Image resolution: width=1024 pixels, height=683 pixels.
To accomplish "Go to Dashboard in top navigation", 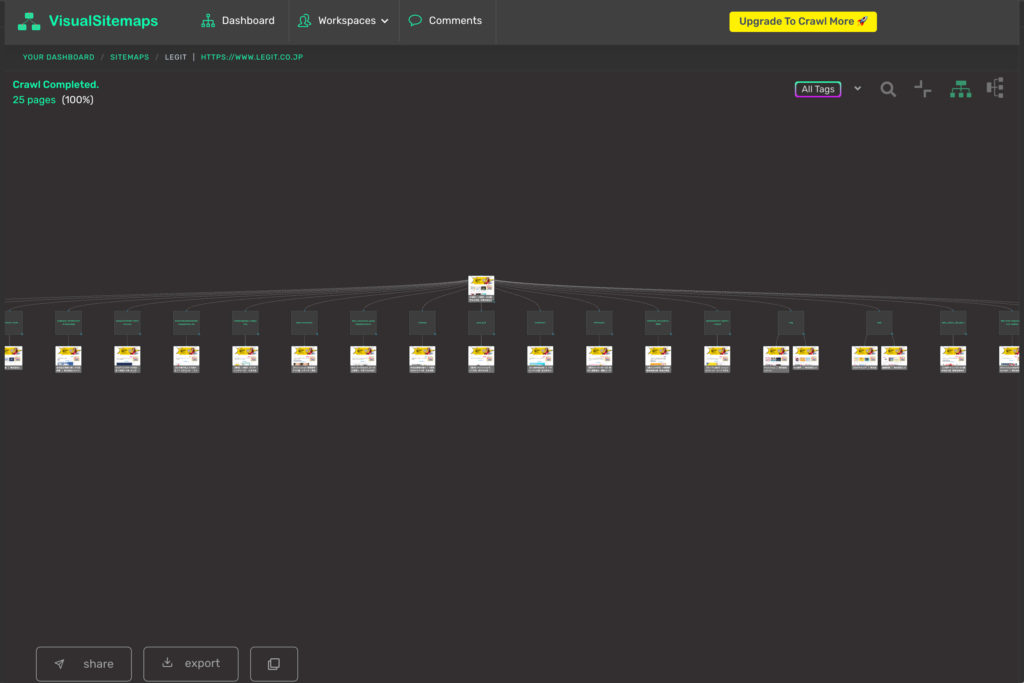I will pos(247,21).
